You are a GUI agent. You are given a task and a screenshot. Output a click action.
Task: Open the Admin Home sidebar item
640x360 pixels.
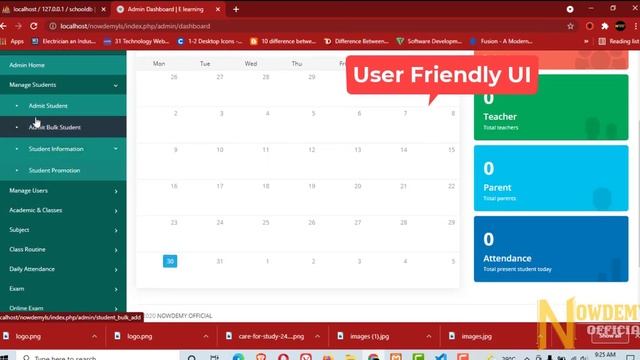pos(63,65)
